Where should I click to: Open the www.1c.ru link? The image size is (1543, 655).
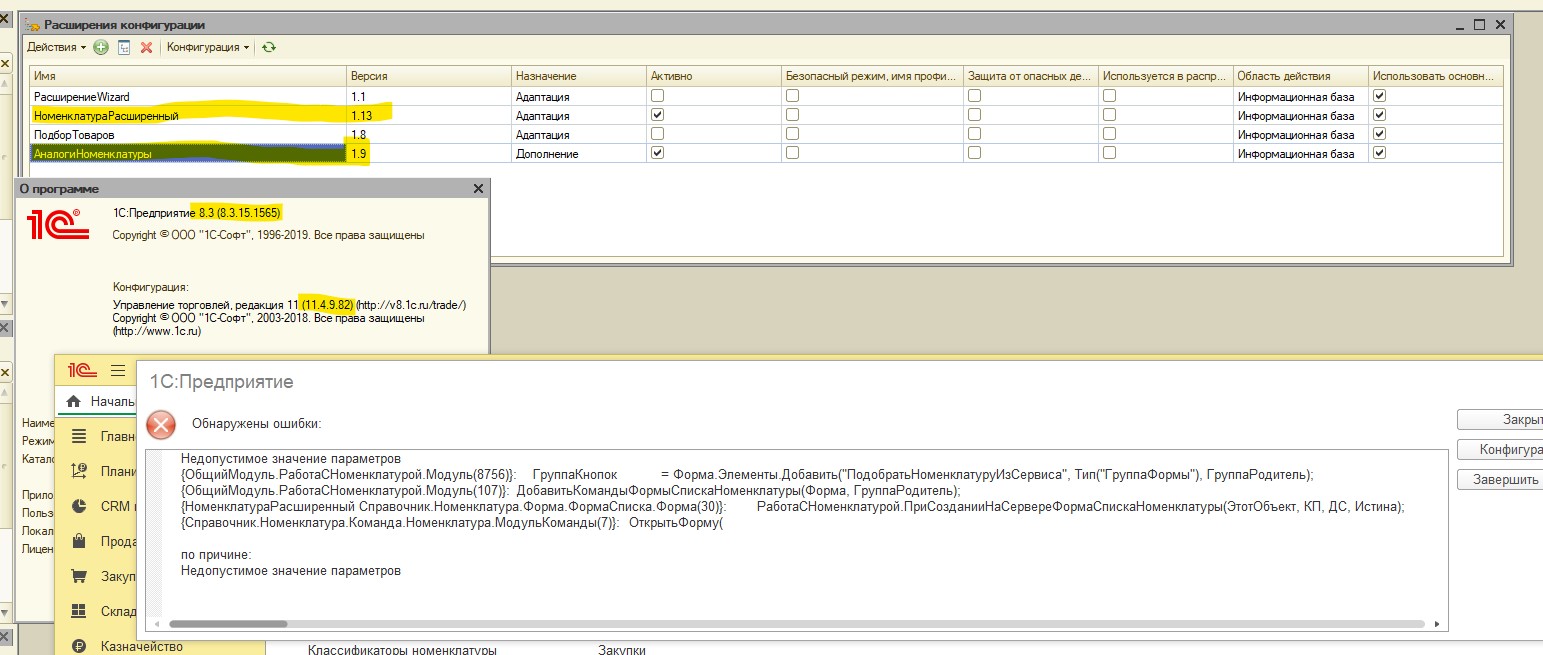point(157,331)
